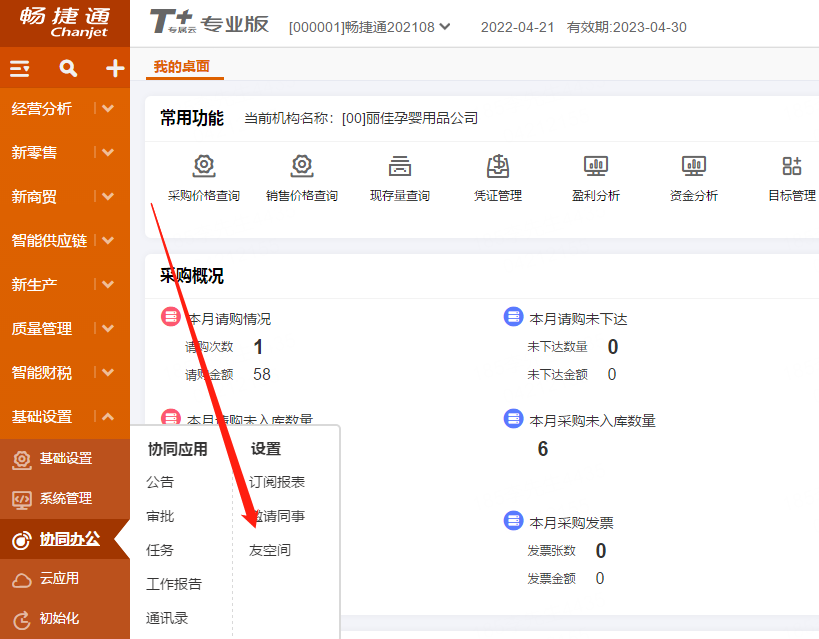Click the 基础设置 gear submenu icon
The image size is (819, 639).
click(x=22, y=460)
